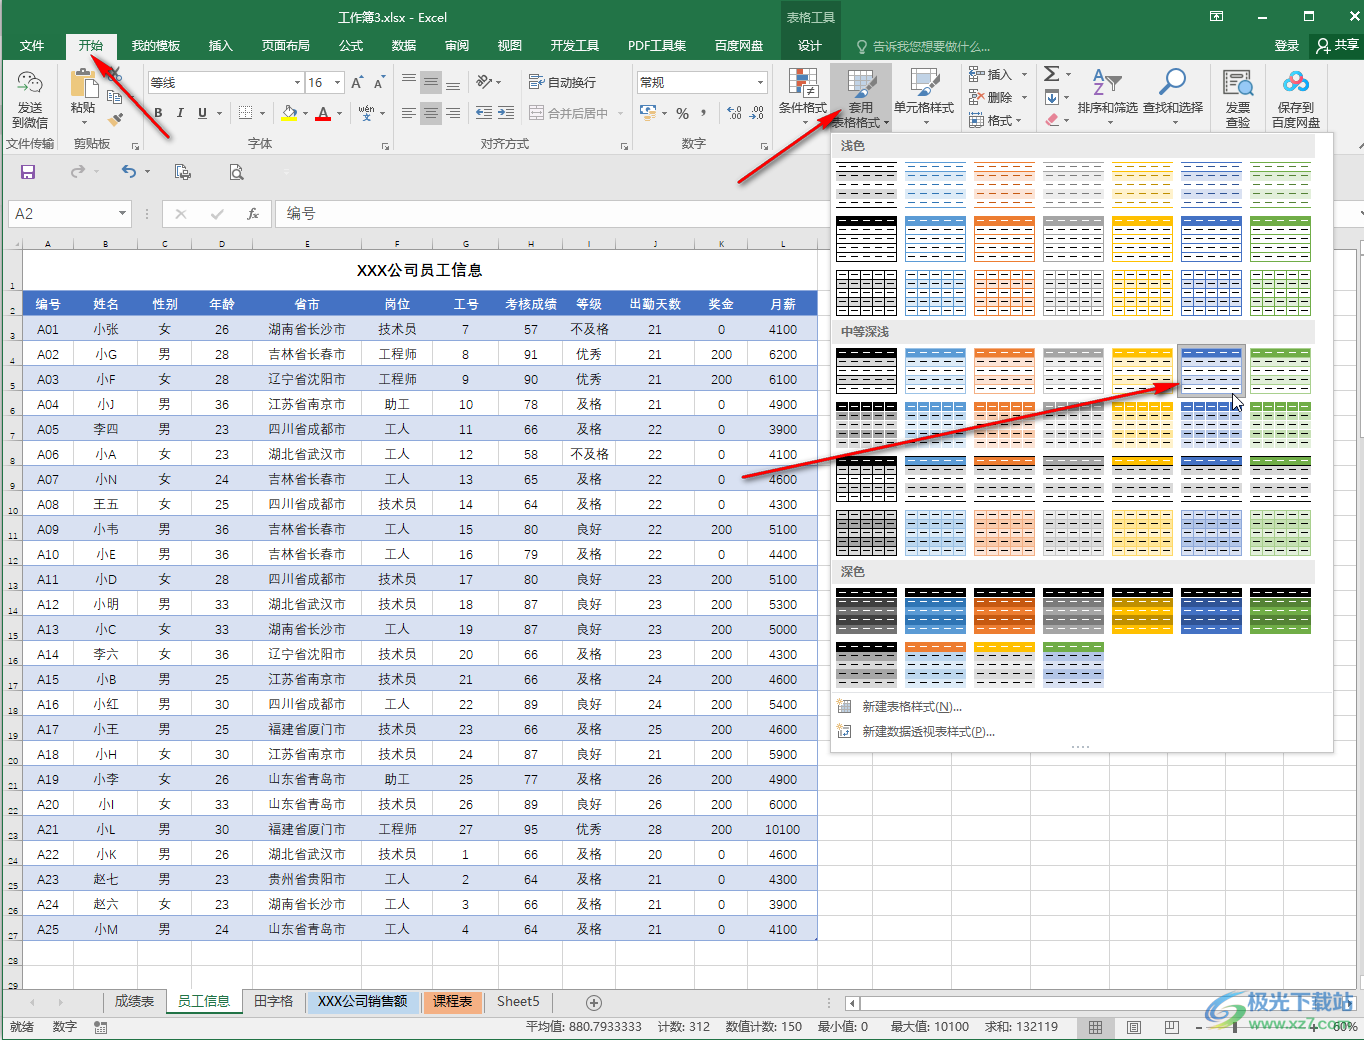Image resolution: width=1364 pixels, height=1040 pixels.
Task: Apply percent style with the % icon
Action: [x=682, y=113]
